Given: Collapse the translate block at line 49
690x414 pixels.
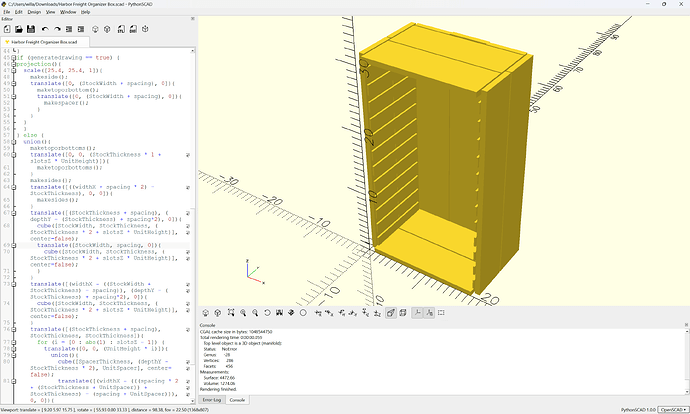Looking at the screenshot, I should pyautogui.click(x=14, y=84).
